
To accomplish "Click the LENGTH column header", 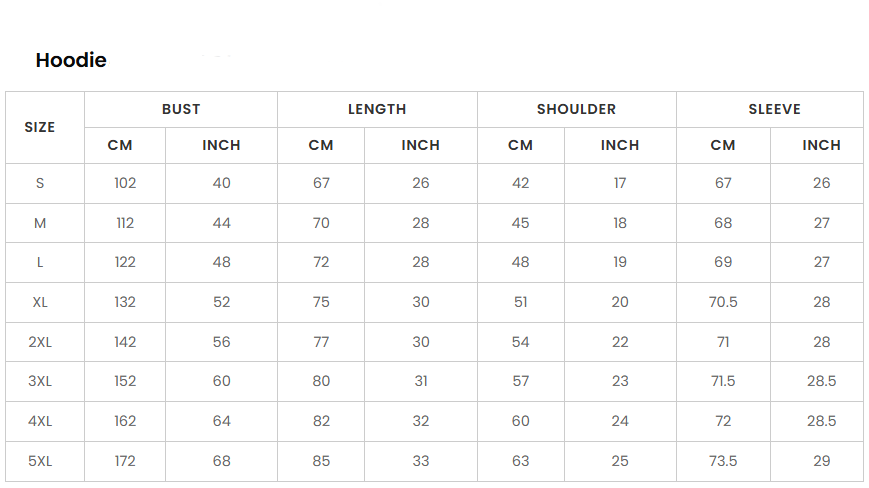I will tap(377, 109).
